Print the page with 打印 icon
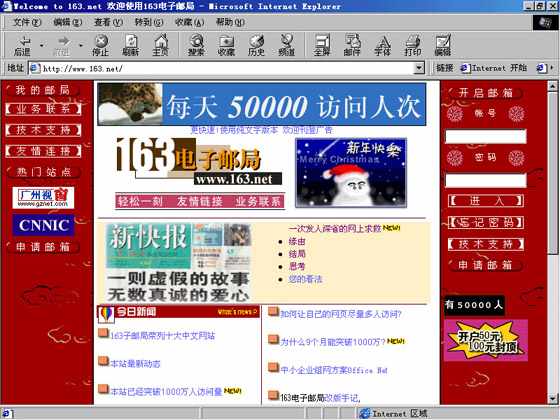 click(412, 45)
